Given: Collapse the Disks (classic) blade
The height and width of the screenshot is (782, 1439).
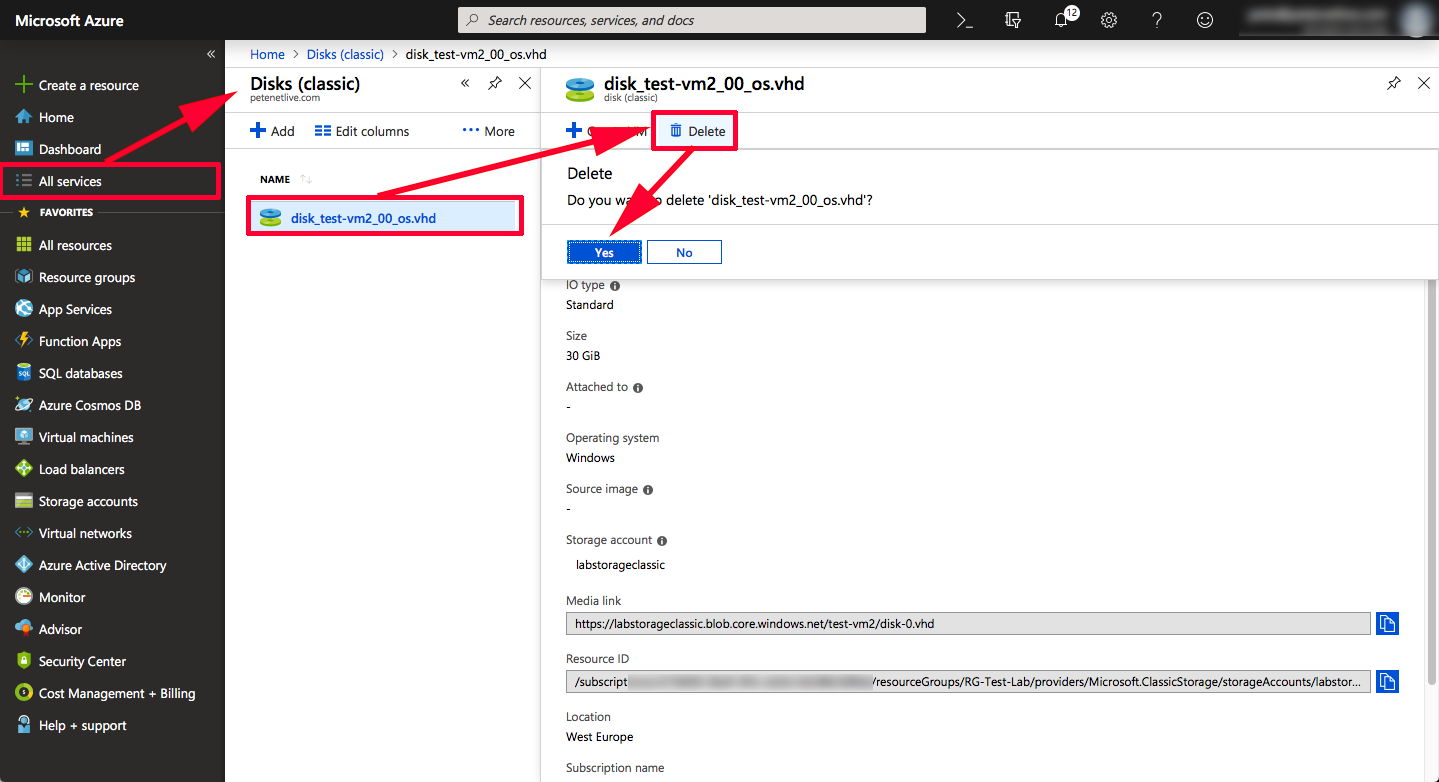Looking at the screenshot, I should 465,84.
